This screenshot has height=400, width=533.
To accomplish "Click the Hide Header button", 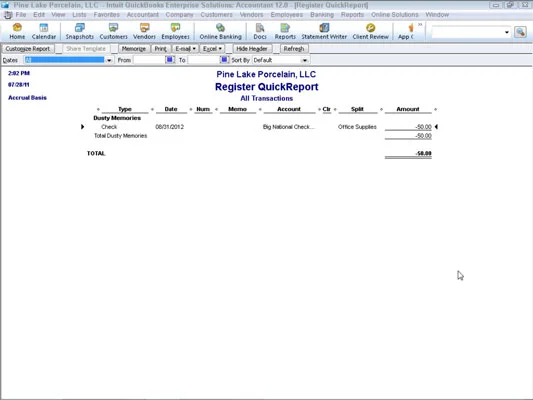I will [252, 49].
